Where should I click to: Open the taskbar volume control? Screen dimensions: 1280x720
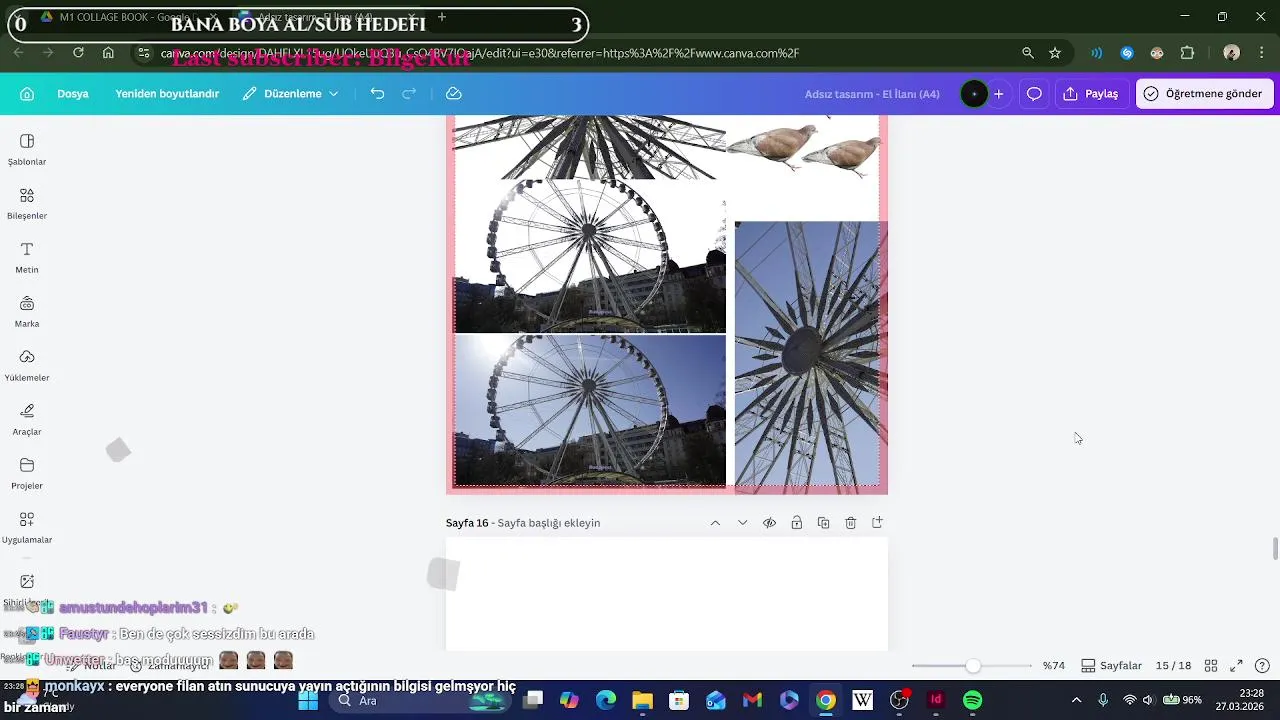tap(1148, 700)
